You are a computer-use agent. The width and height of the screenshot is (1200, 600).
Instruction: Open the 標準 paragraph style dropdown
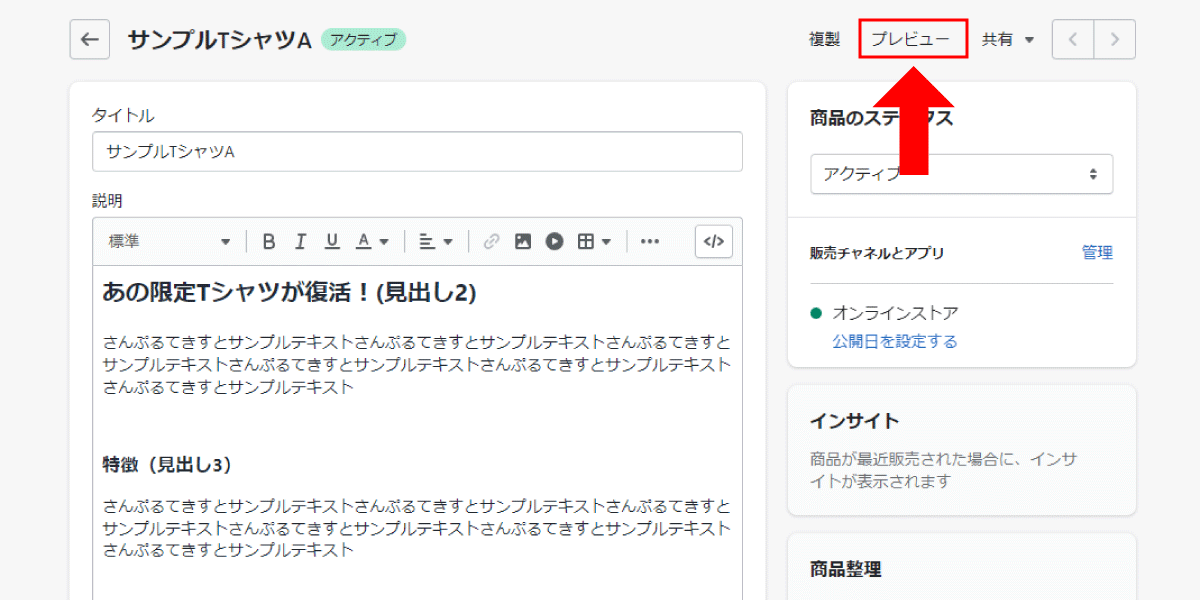pos(169,241)
